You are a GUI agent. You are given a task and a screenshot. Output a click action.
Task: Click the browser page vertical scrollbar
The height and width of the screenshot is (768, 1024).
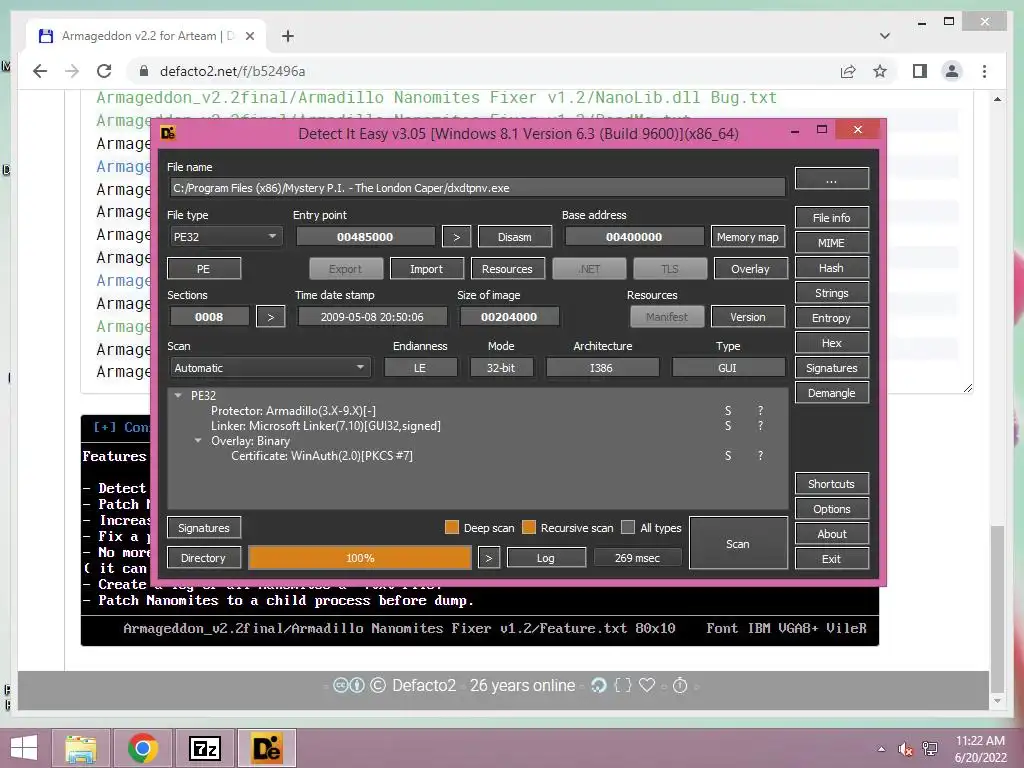[x=997, y=608]
